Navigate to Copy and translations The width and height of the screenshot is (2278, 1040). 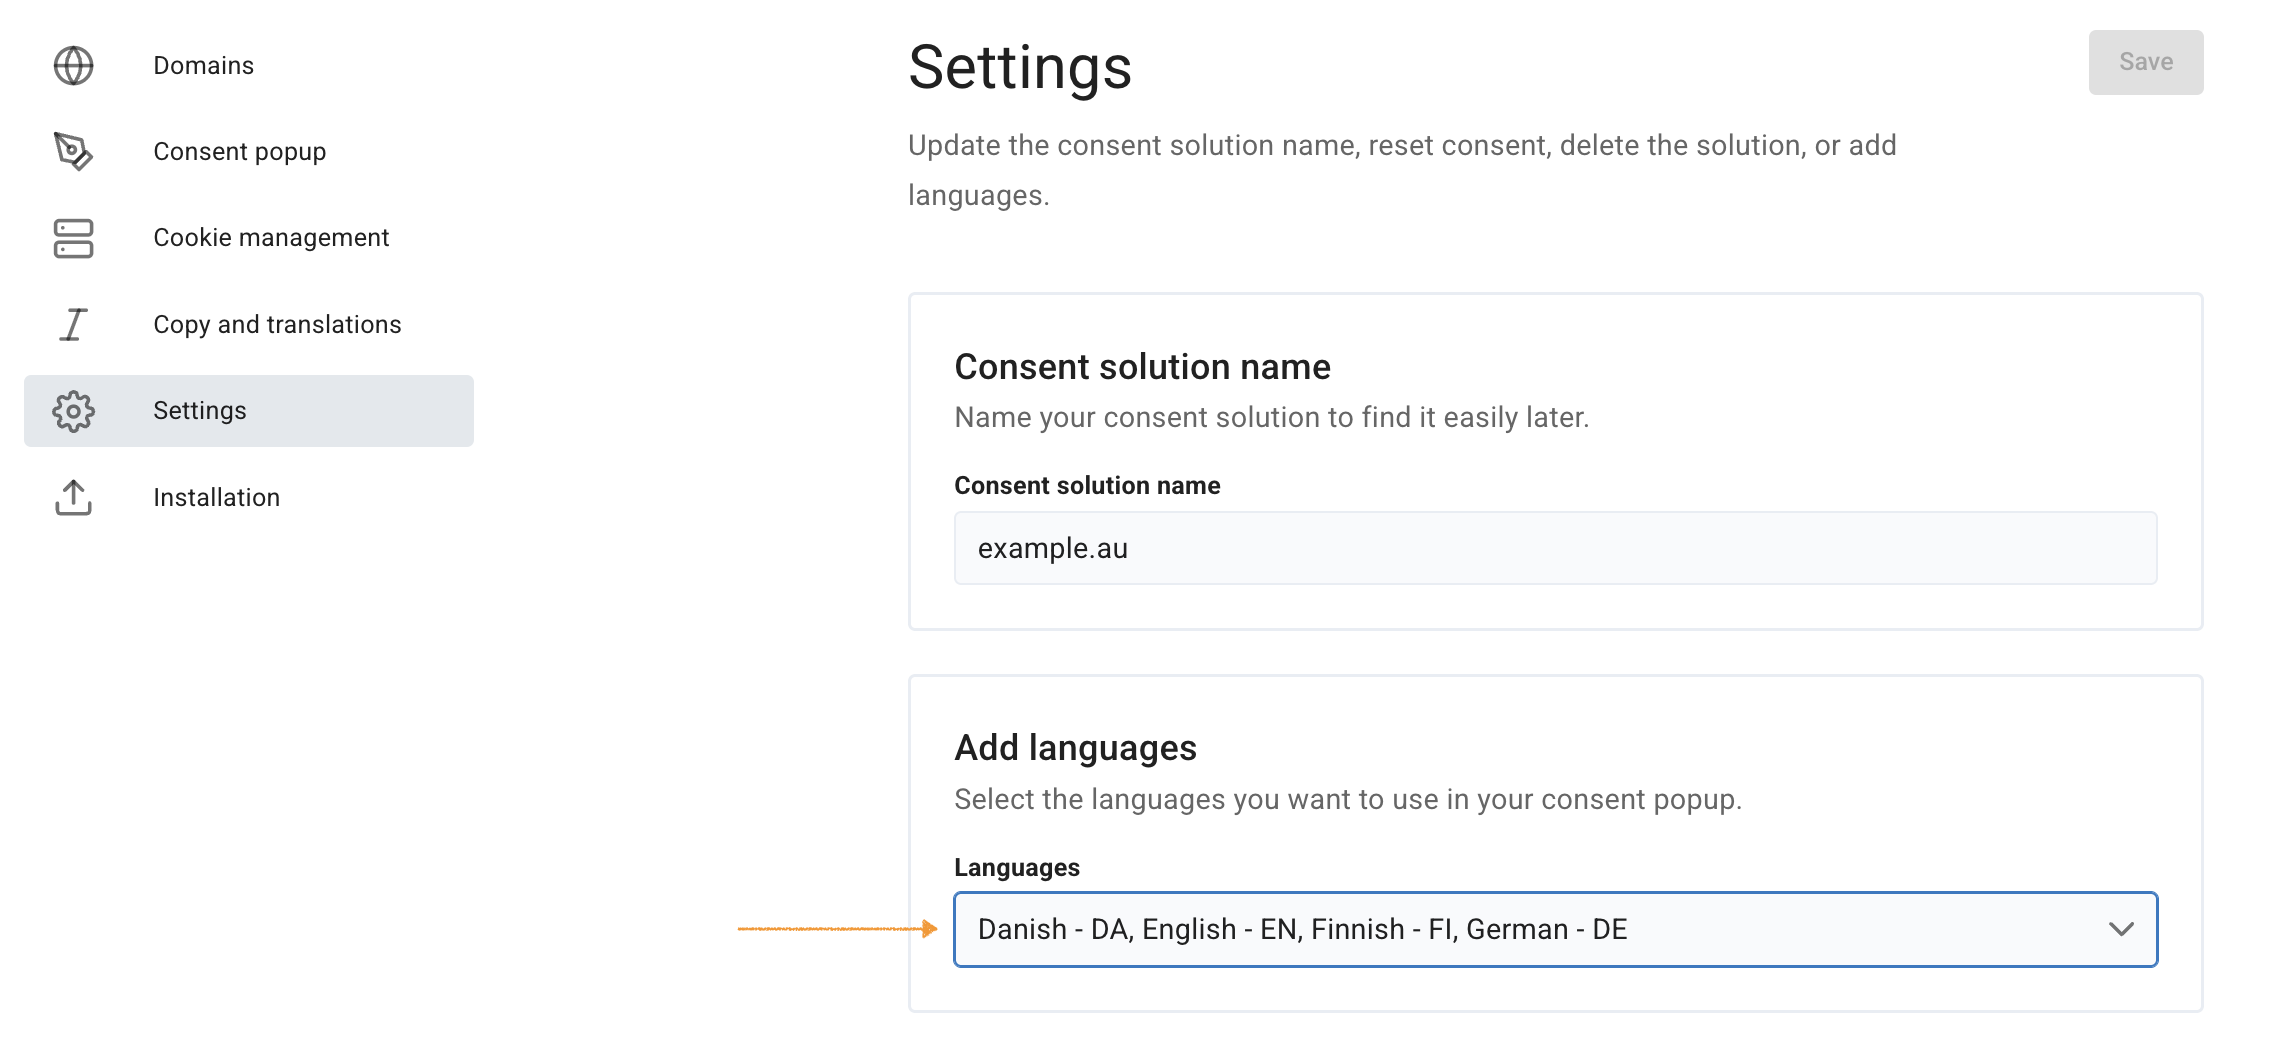(277, 325)
